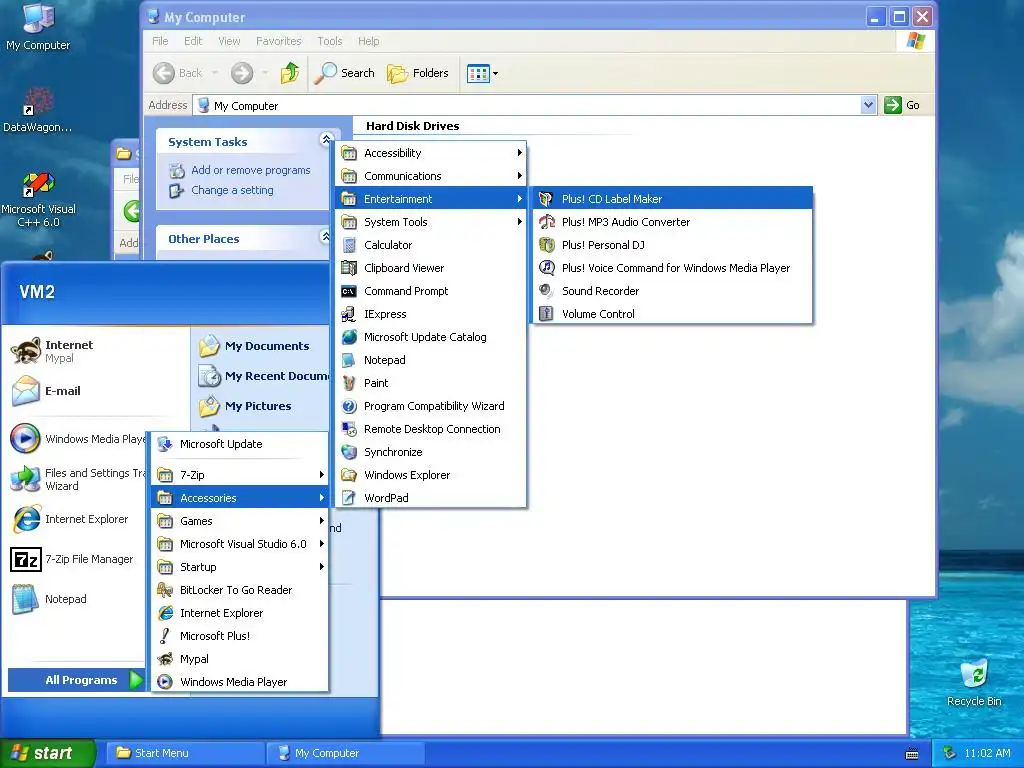
Task: Click the Calculator icon in Accessories
Action: (x=349, y=245)
